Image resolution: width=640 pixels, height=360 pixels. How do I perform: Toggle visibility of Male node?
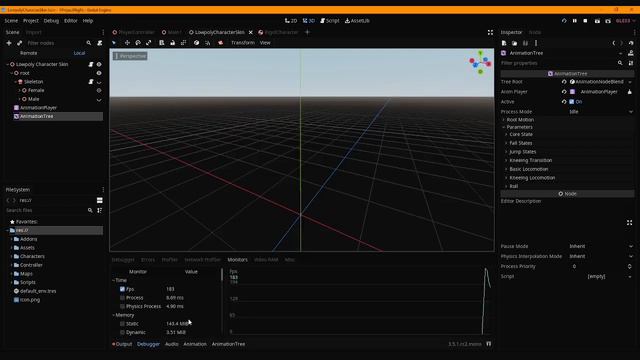coord(99,99)
